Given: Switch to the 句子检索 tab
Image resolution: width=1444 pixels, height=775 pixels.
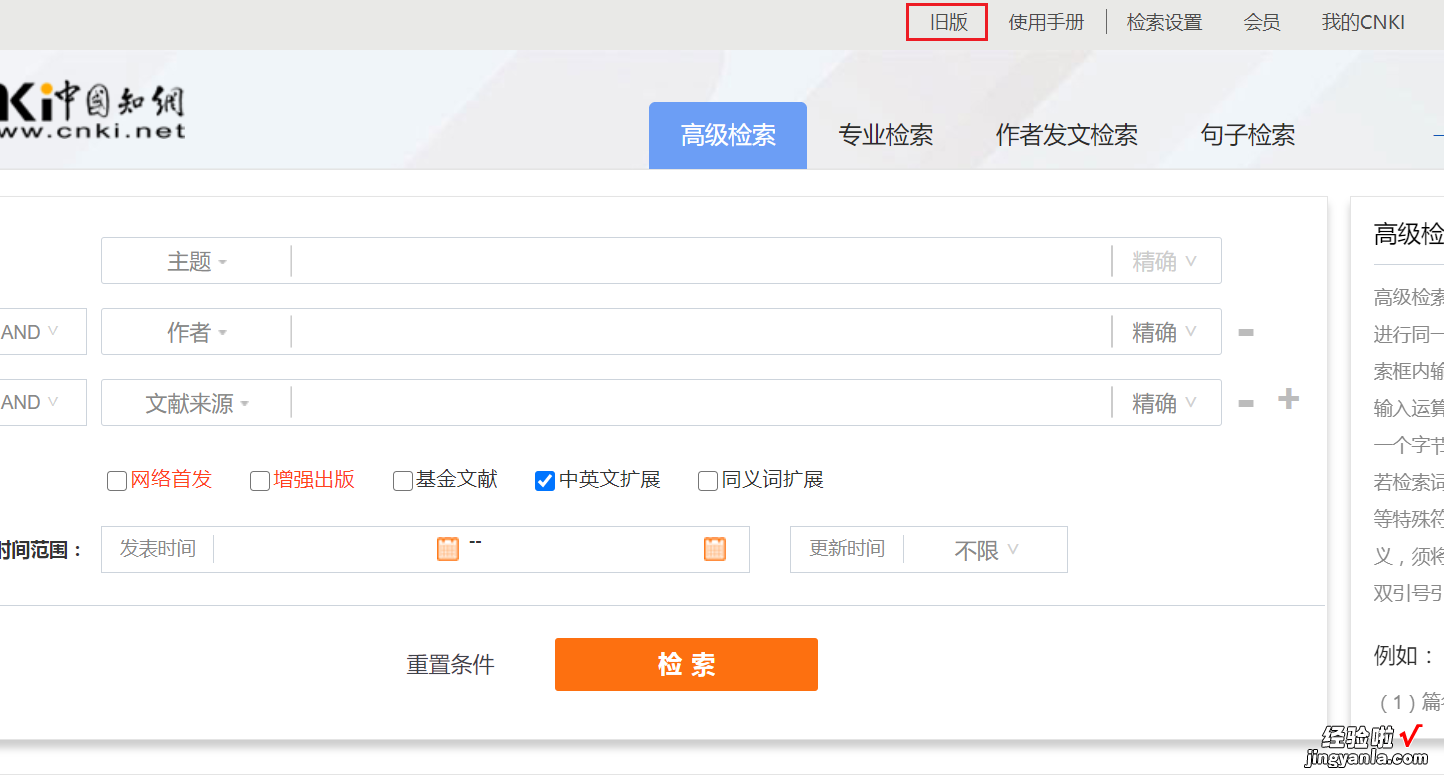Looking at the screenshot, I should click(x=1248, y=135).
